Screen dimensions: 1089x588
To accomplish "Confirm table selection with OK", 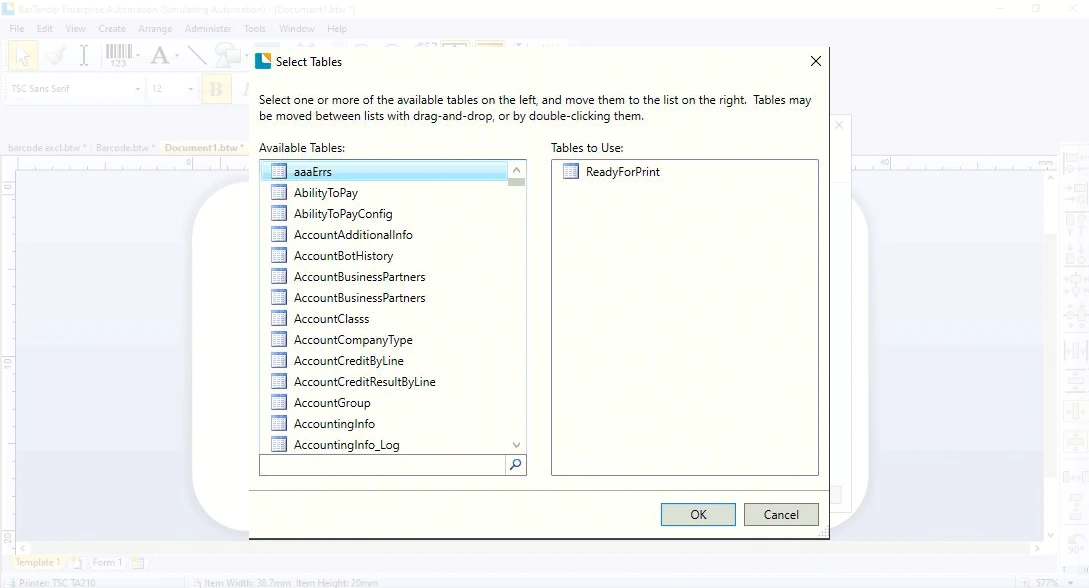I will (x=698, y=514).
